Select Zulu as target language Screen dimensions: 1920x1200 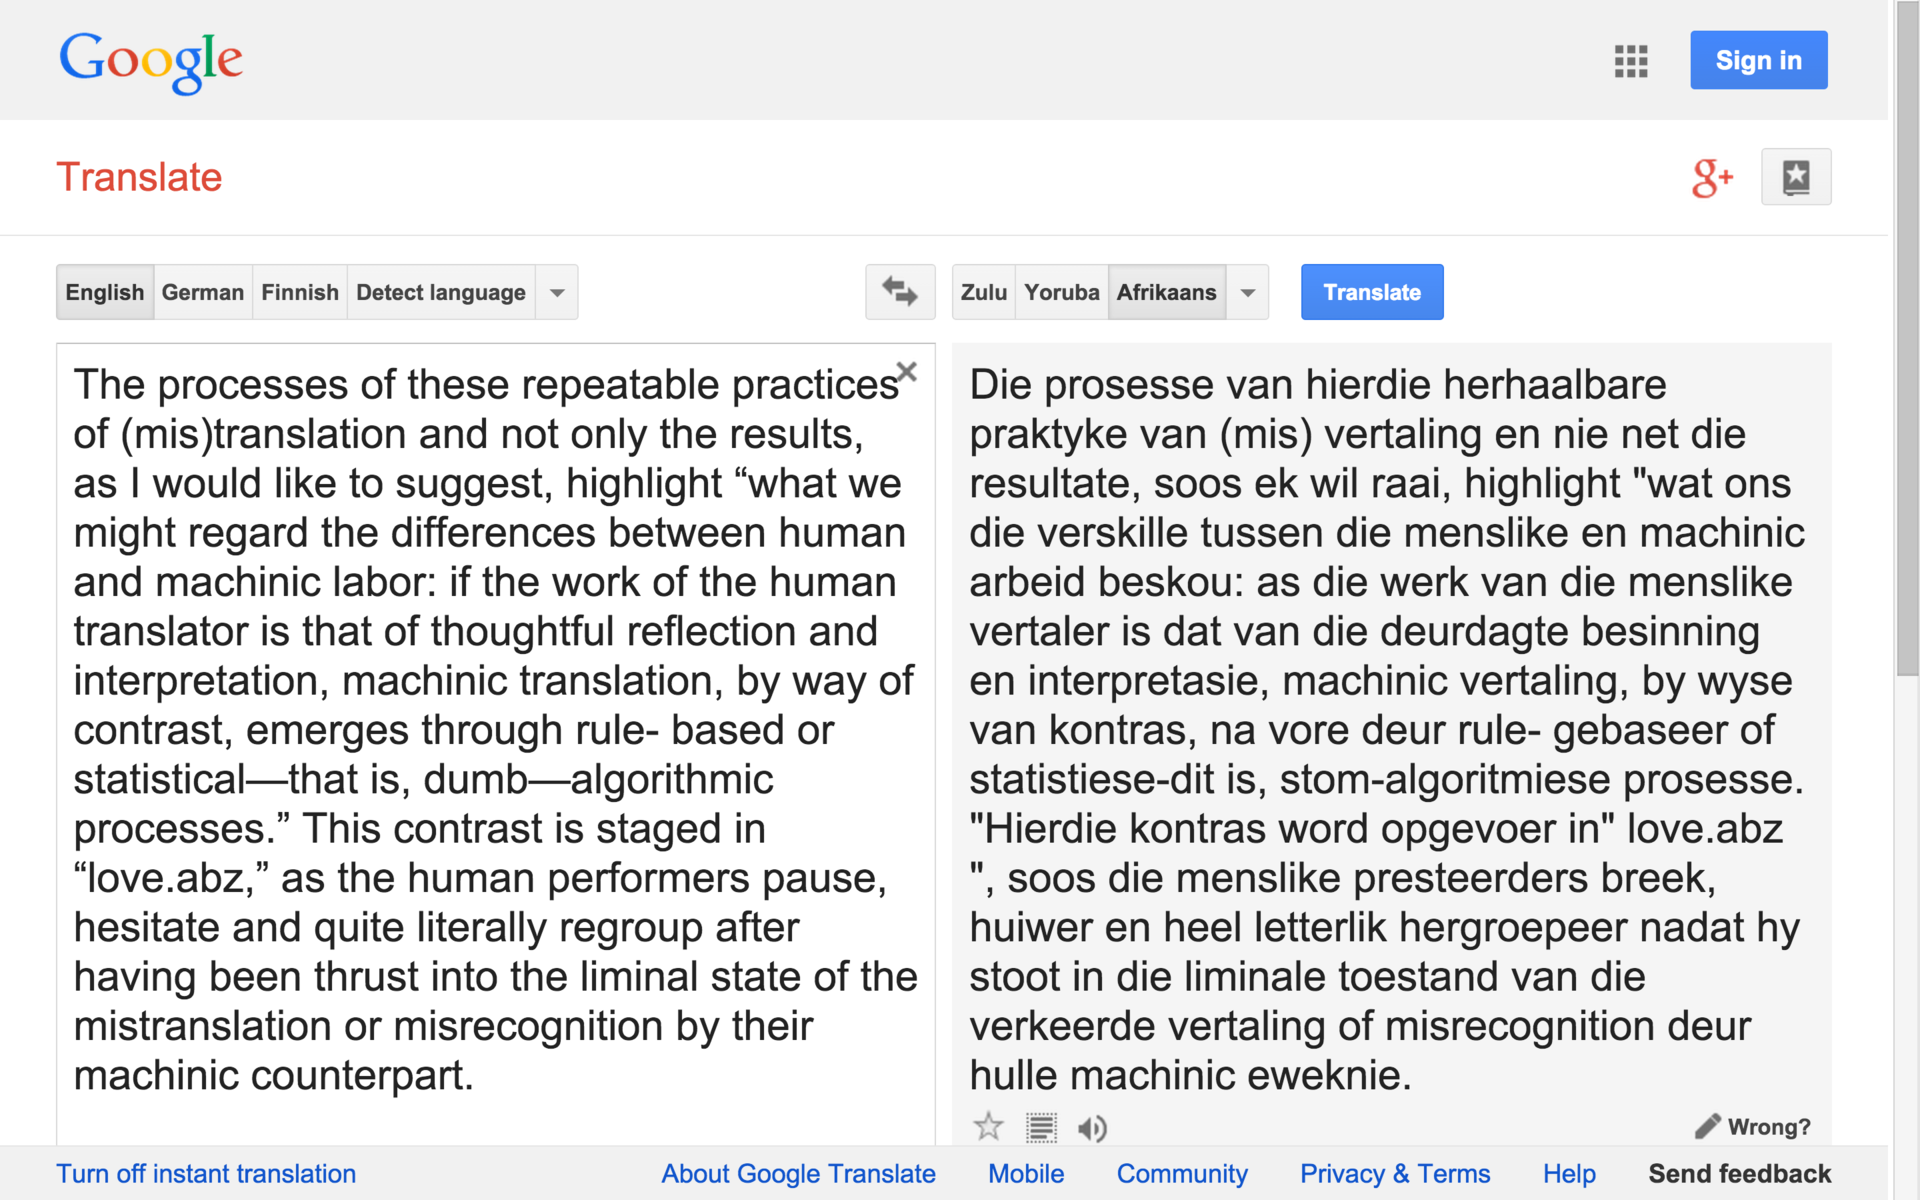983,292
